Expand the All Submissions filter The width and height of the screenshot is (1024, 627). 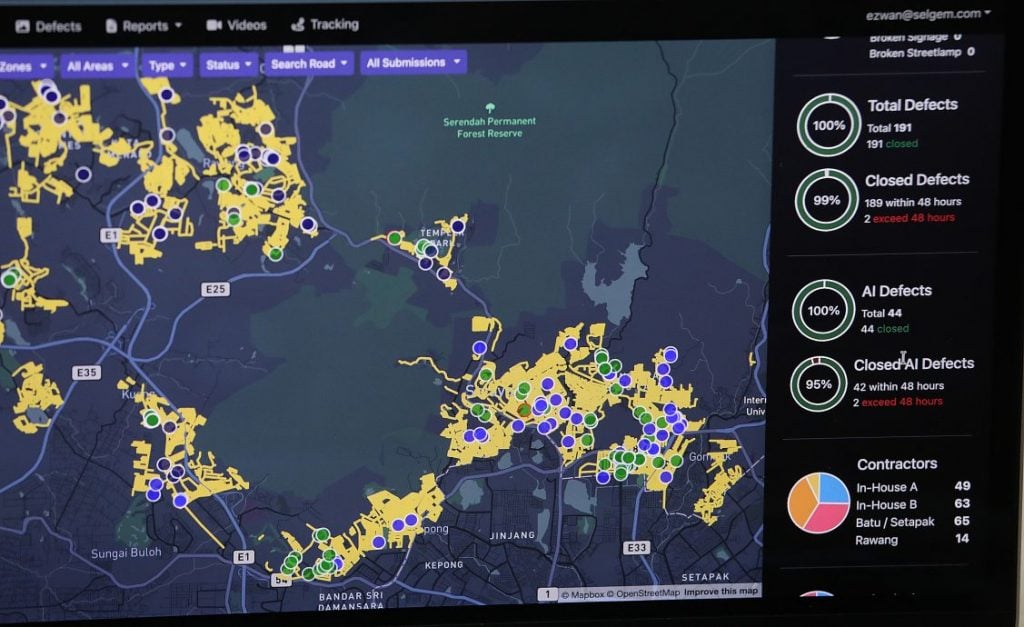[x=413, y=62]
